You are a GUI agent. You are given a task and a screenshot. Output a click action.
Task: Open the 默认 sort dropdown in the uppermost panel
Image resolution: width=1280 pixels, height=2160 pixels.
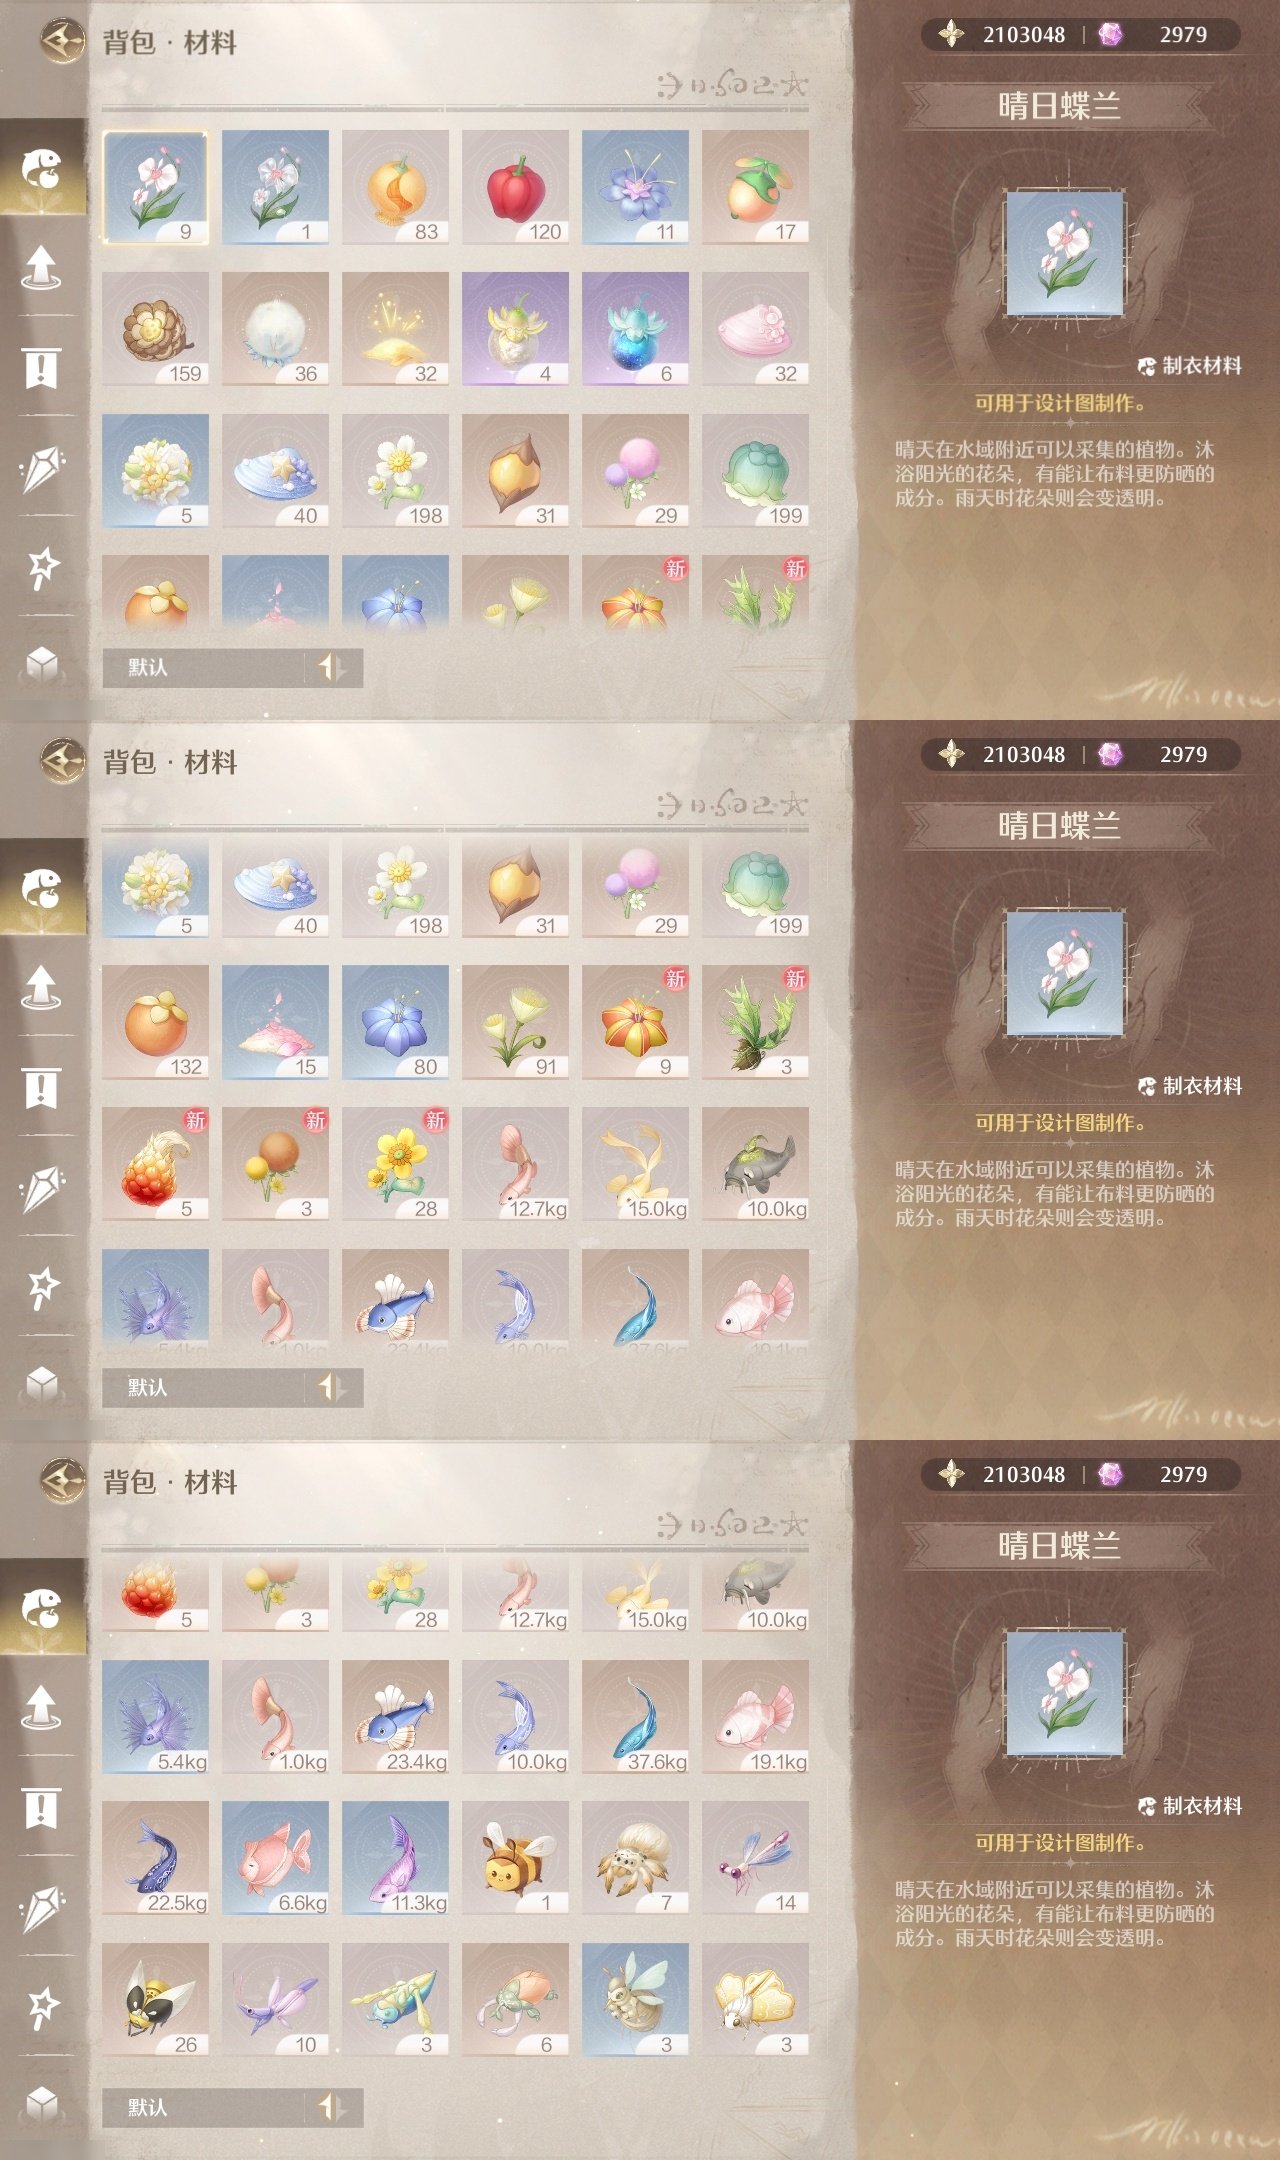[204, 668]
